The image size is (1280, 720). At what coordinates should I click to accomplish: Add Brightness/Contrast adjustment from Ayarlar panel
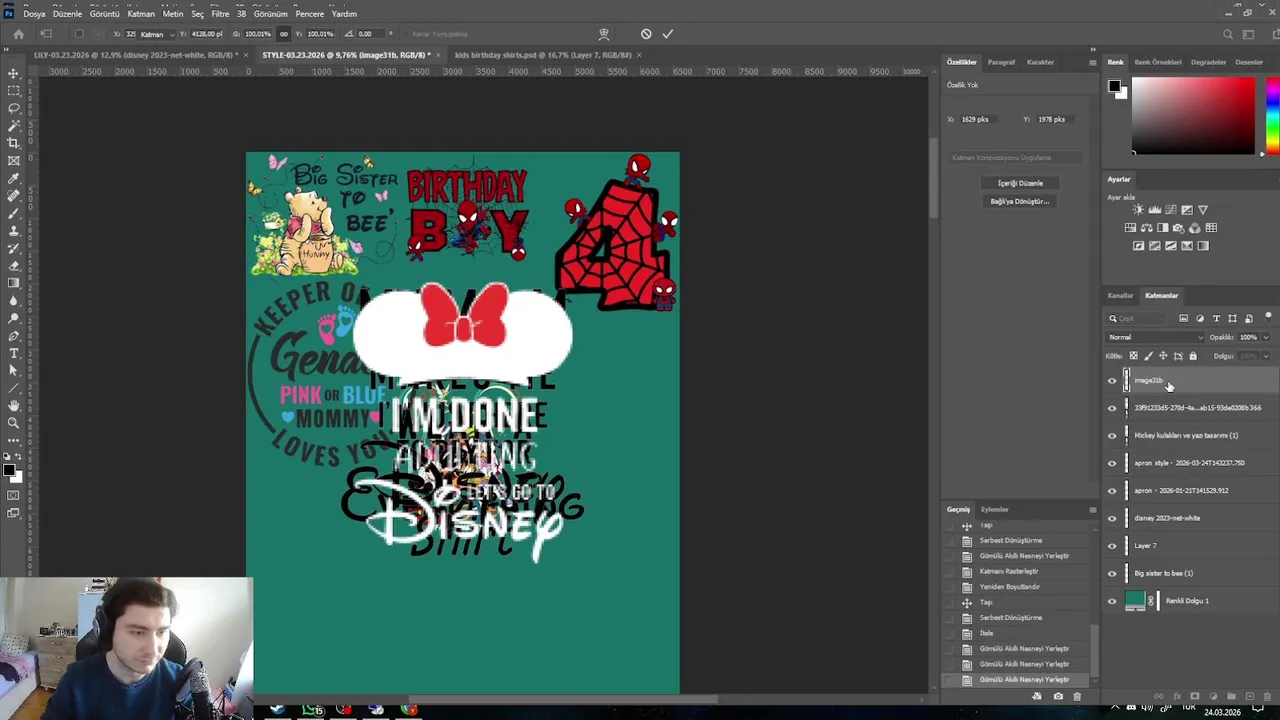point(1138,210)
